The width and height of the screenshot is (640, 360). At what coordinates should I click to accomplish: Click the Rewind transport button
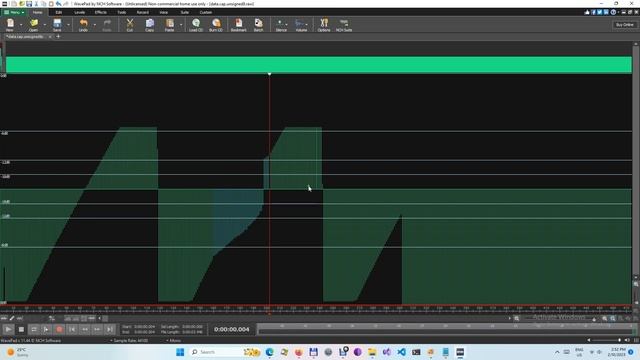(84, 329)
